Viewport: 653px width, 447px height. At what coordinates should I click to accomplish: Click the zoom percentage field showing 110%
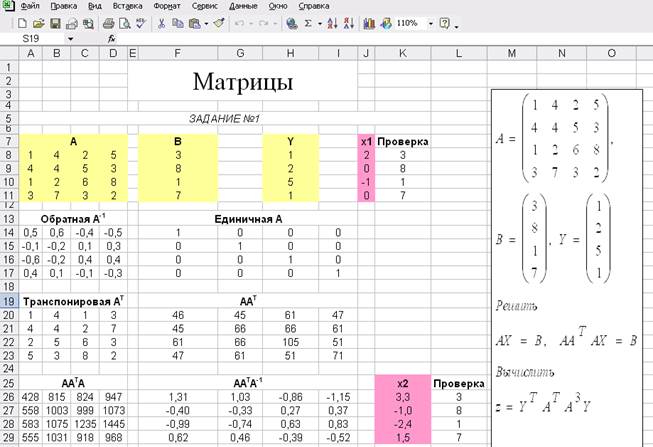[409, 23]
